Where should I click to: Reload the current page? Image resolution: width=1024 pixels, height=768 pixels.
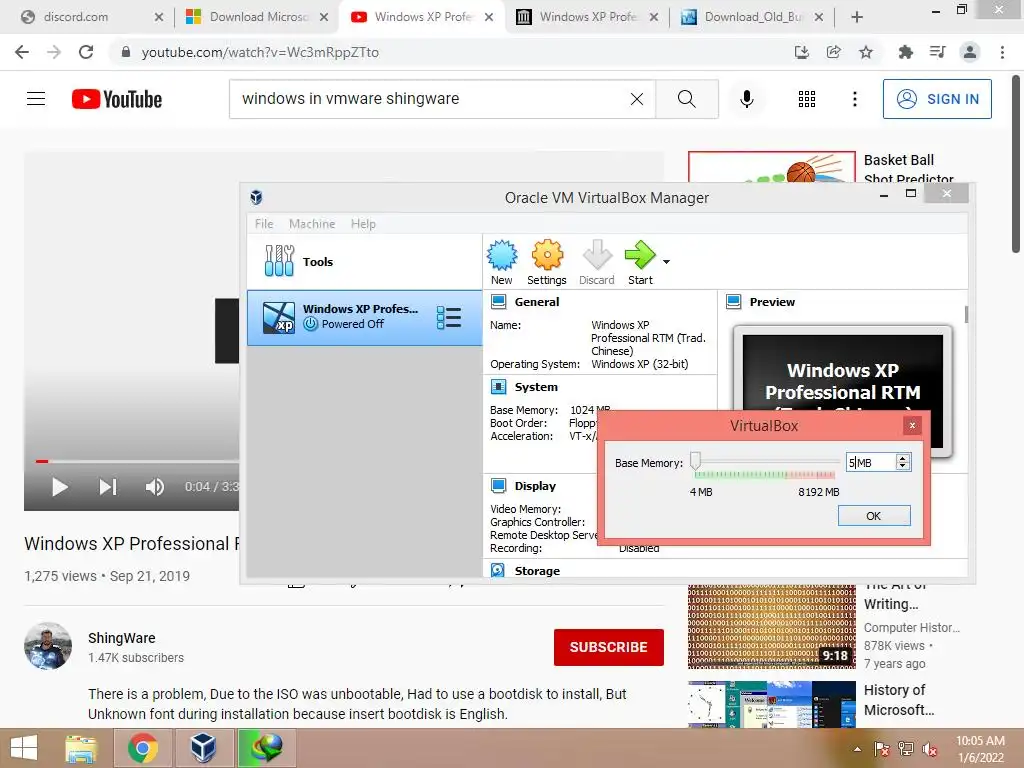86,52
